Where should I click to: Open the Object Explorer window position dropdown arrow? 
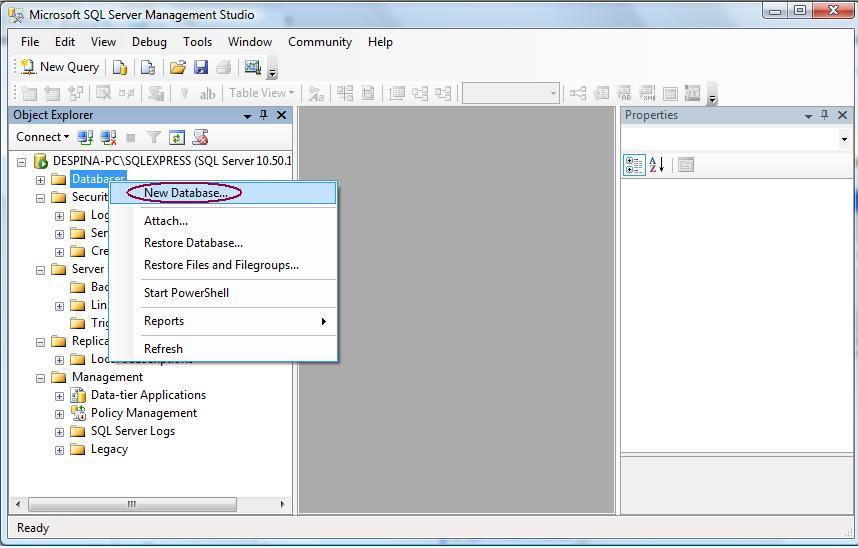[x=247, y=116]
